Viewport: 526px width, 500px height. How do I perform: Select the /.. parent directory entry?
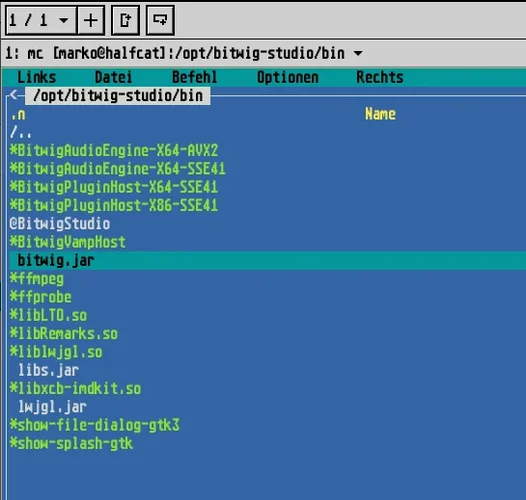[21, 133]
